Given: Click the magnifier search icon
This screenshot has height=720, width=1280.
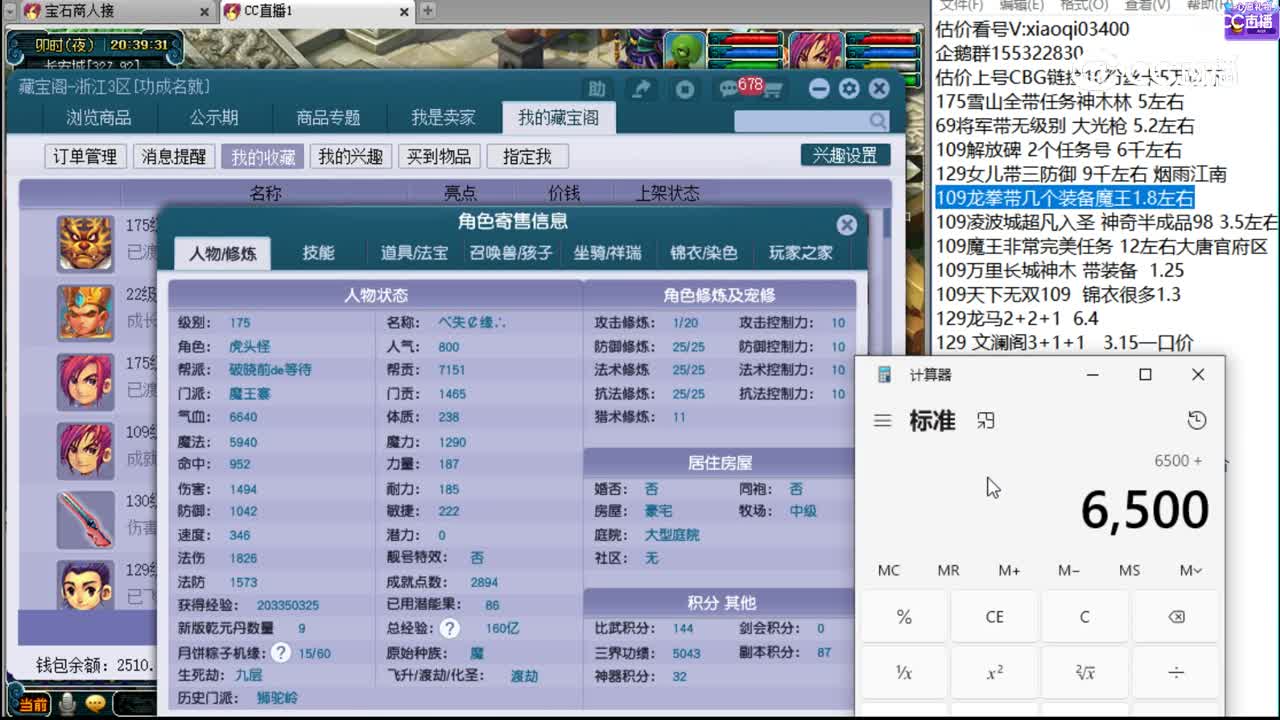Looking at the screenshot, I should (x=877, y=120).
